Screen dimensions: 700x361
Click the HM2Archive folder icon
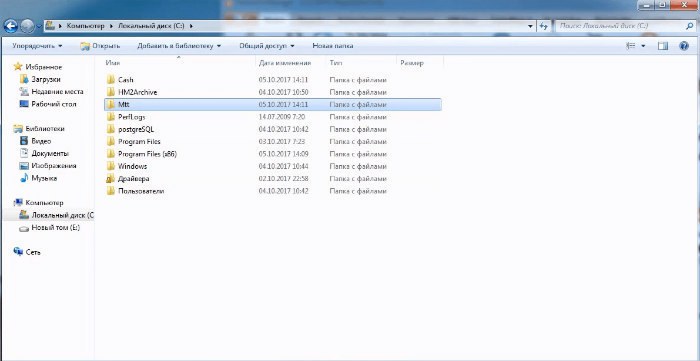click(x=111, y=92)
